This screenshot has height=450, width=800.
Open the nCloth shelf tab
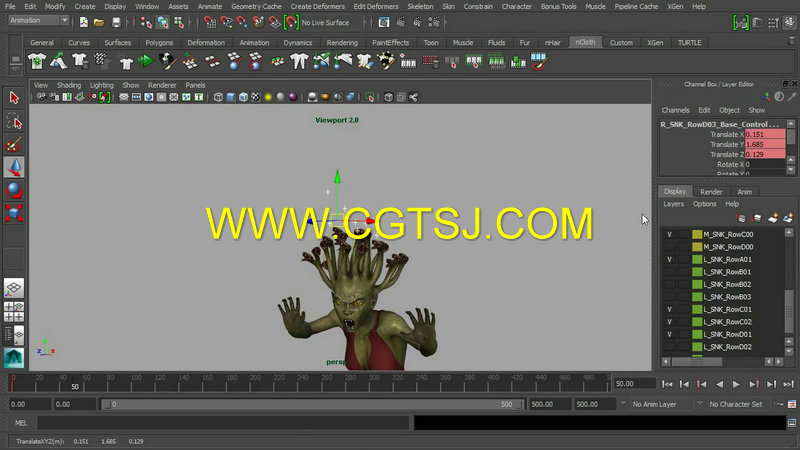point(585,42)
